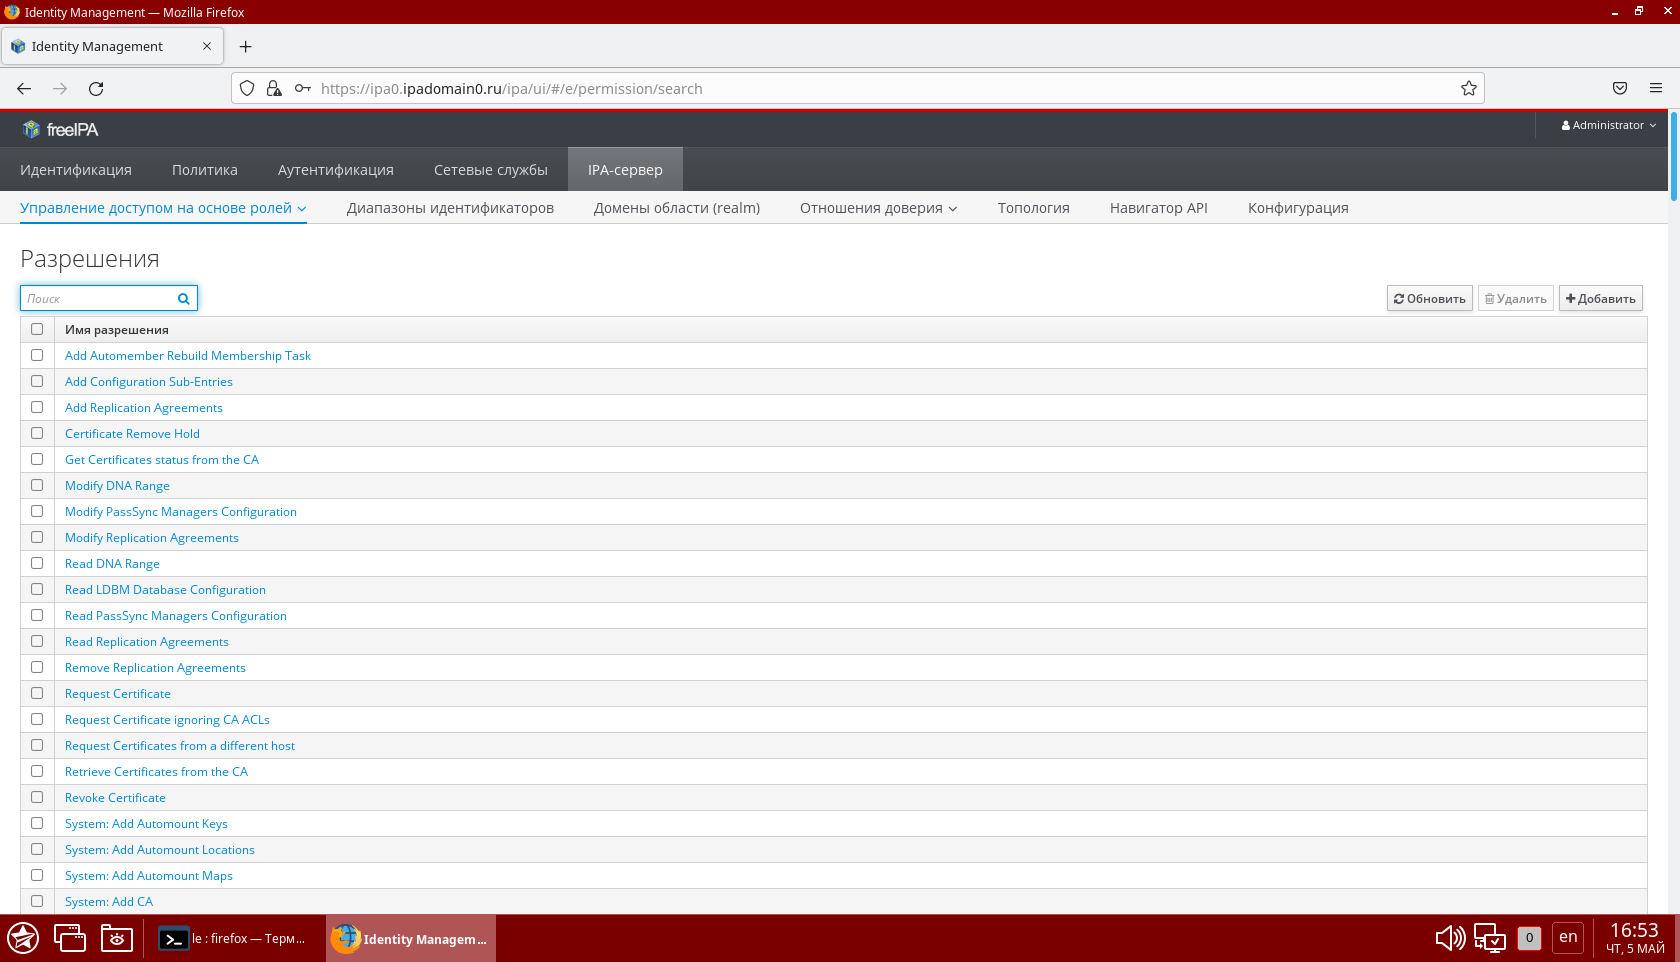Expand the Отношения доверия dropdown
The image size is (1680, 962).
[878, 208]
